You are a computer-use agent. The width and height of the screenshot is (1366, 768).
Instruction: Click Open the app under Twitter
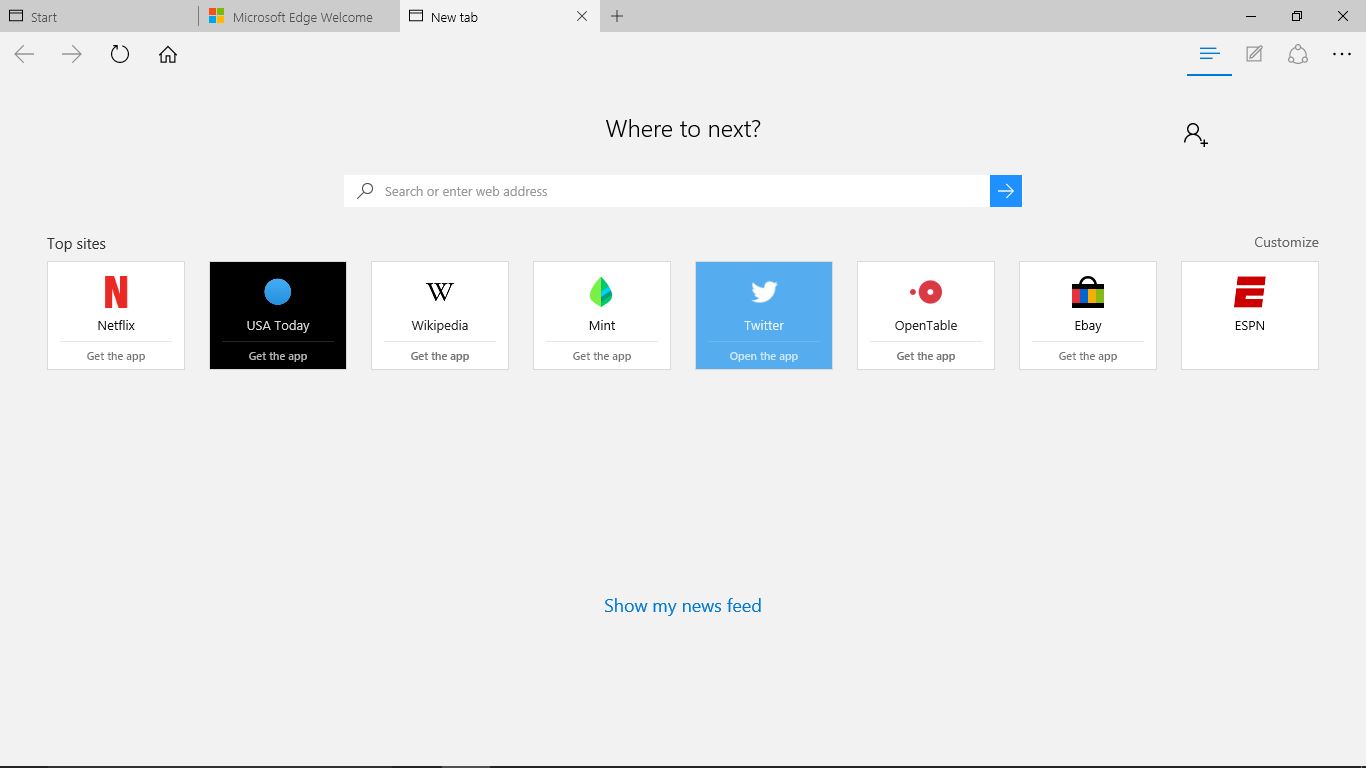(764, 356)
